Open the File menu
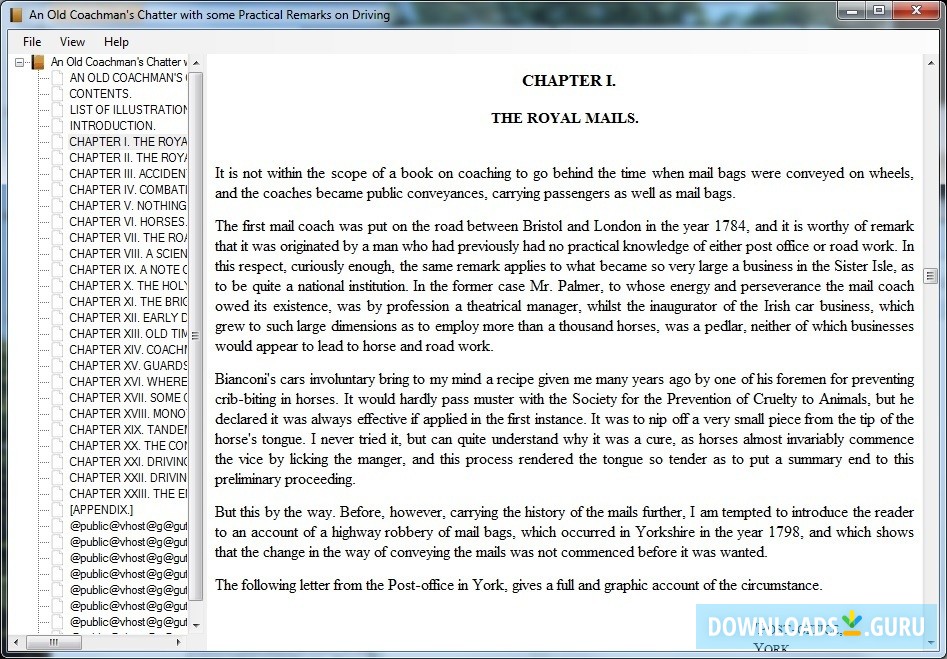 (32, 42)
